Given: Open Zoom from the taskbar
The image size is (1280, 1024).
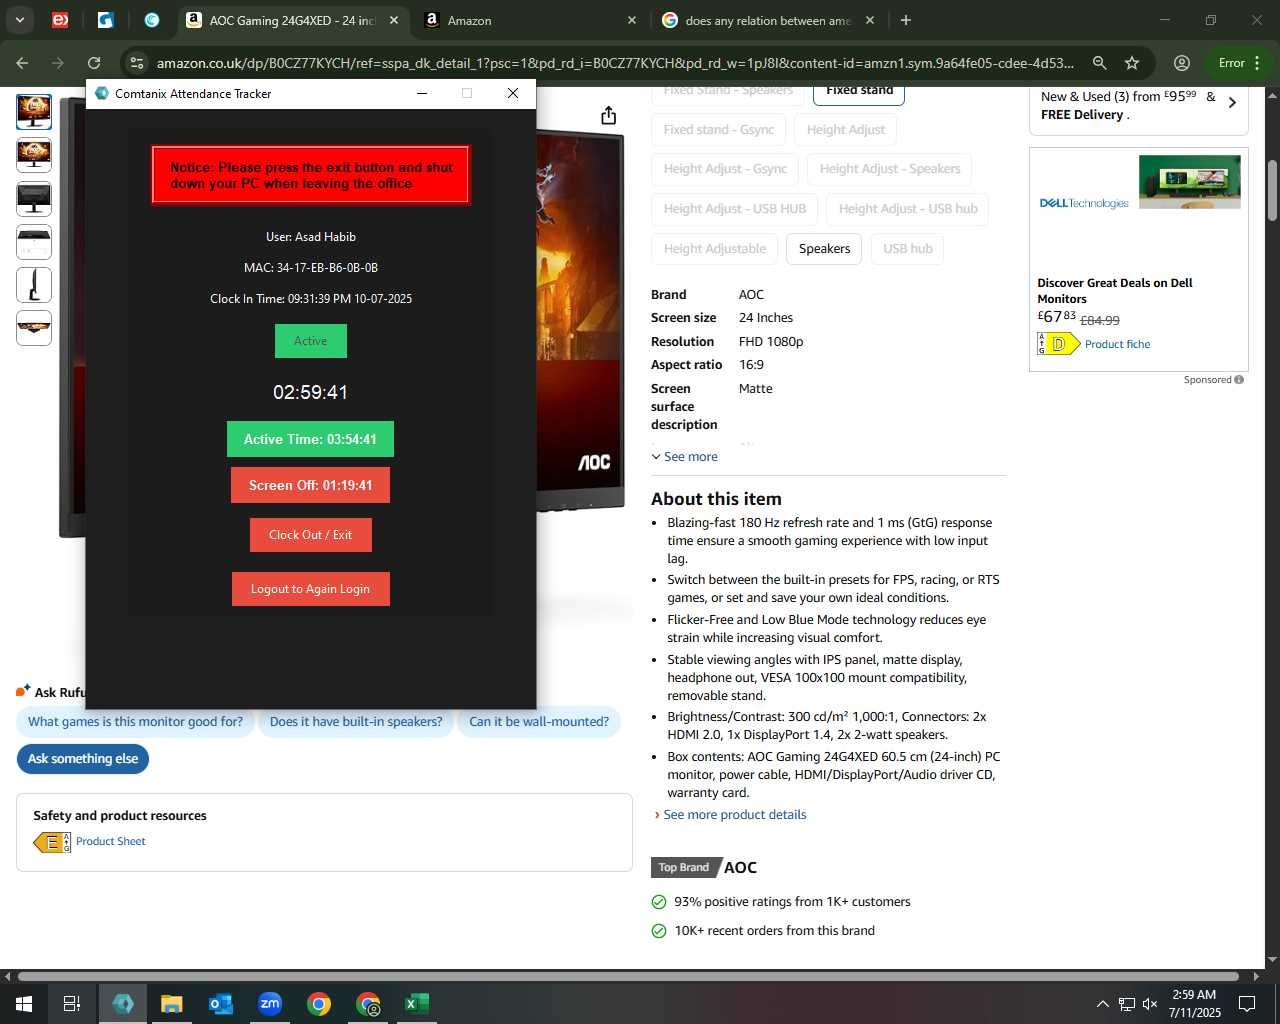Looking at the screenshot, I should coord(270,1004).
